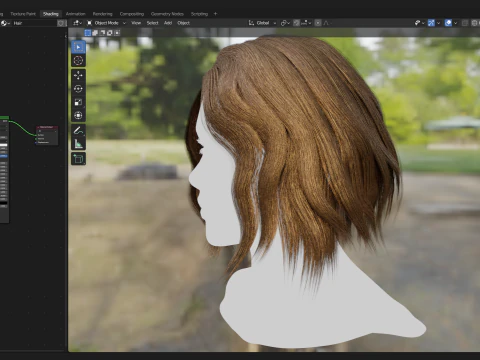Select the Measure tool
The image size is (480, 360).
coord(78,144)
